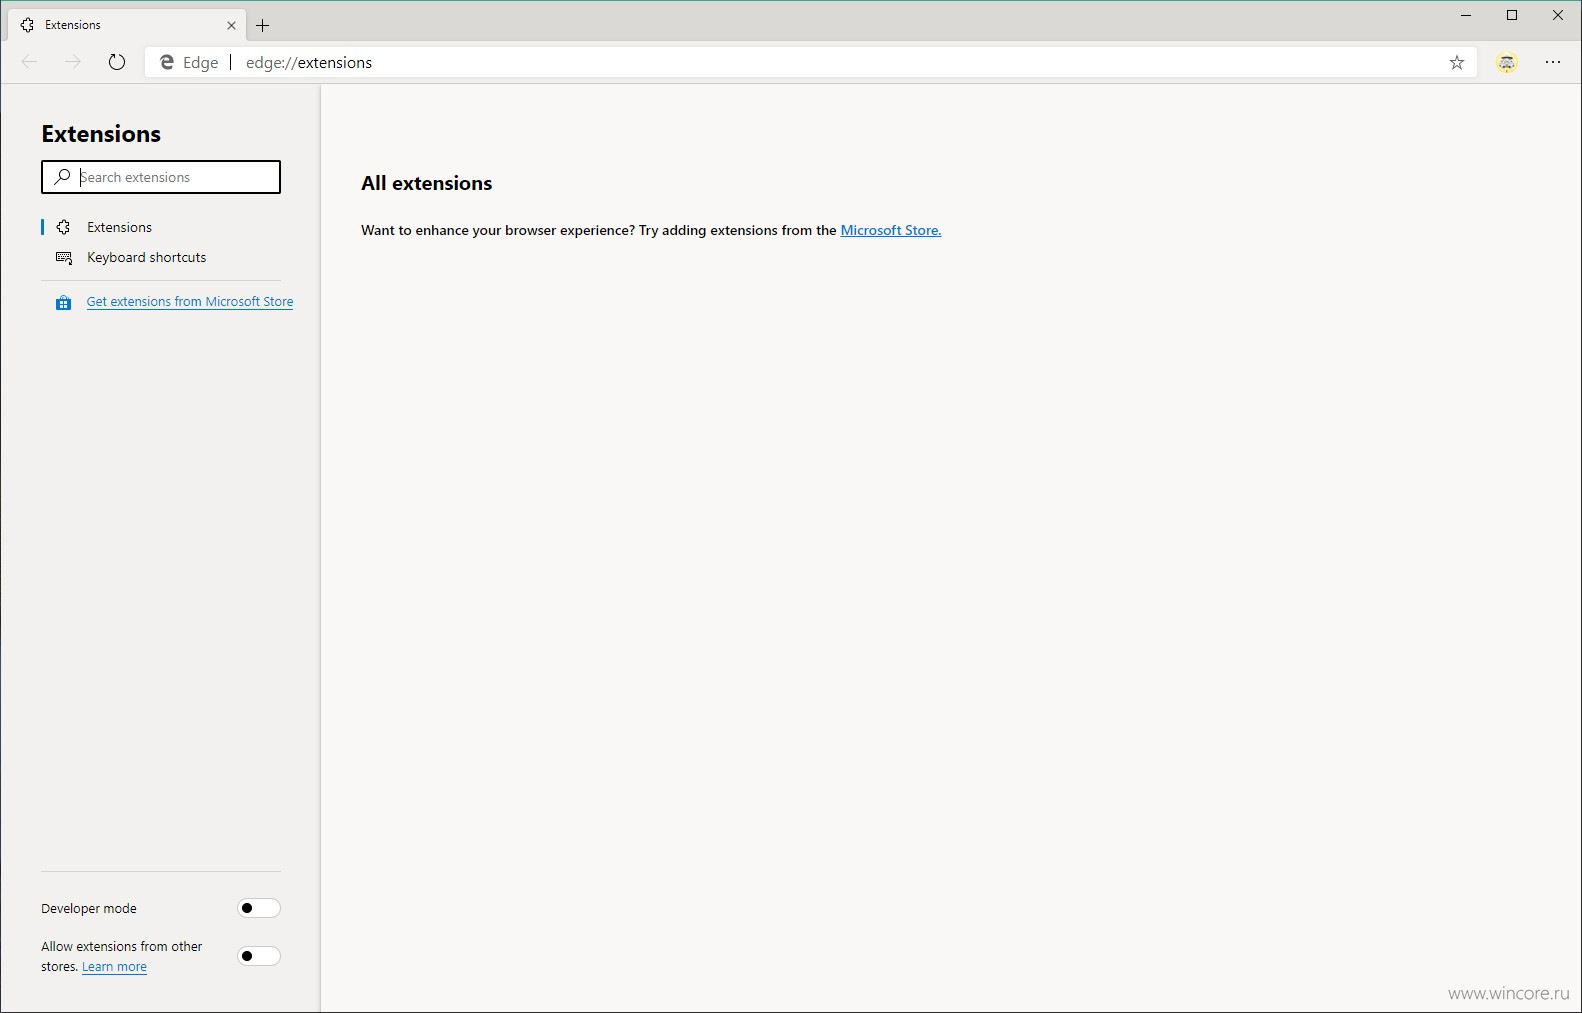
Task: Click the Edge logo in the address bar
Action: 167,62
